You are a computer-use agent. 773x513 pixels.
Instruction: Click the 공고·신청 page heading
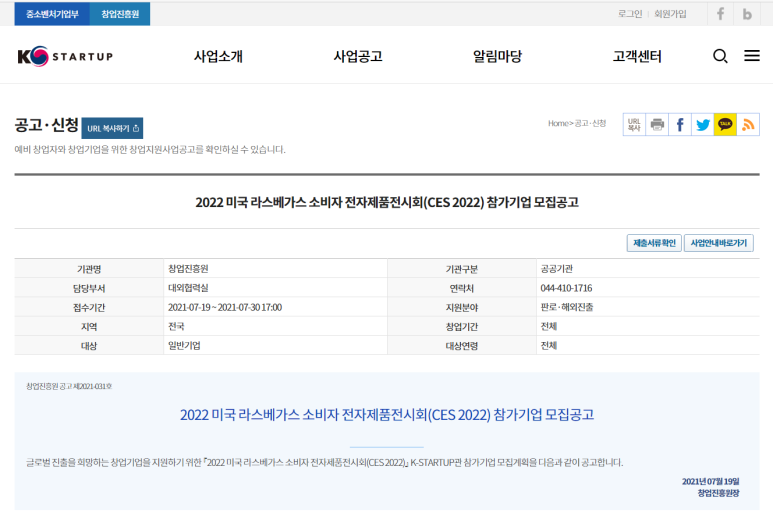tap(46, 125)
